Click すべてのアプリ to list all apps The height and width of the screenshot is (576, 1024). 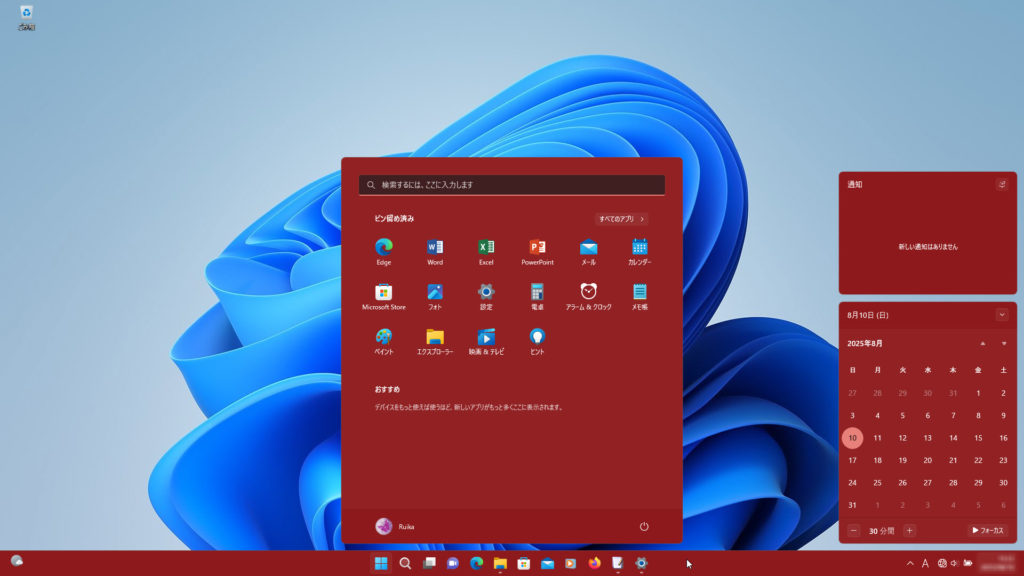pos(621,218)
